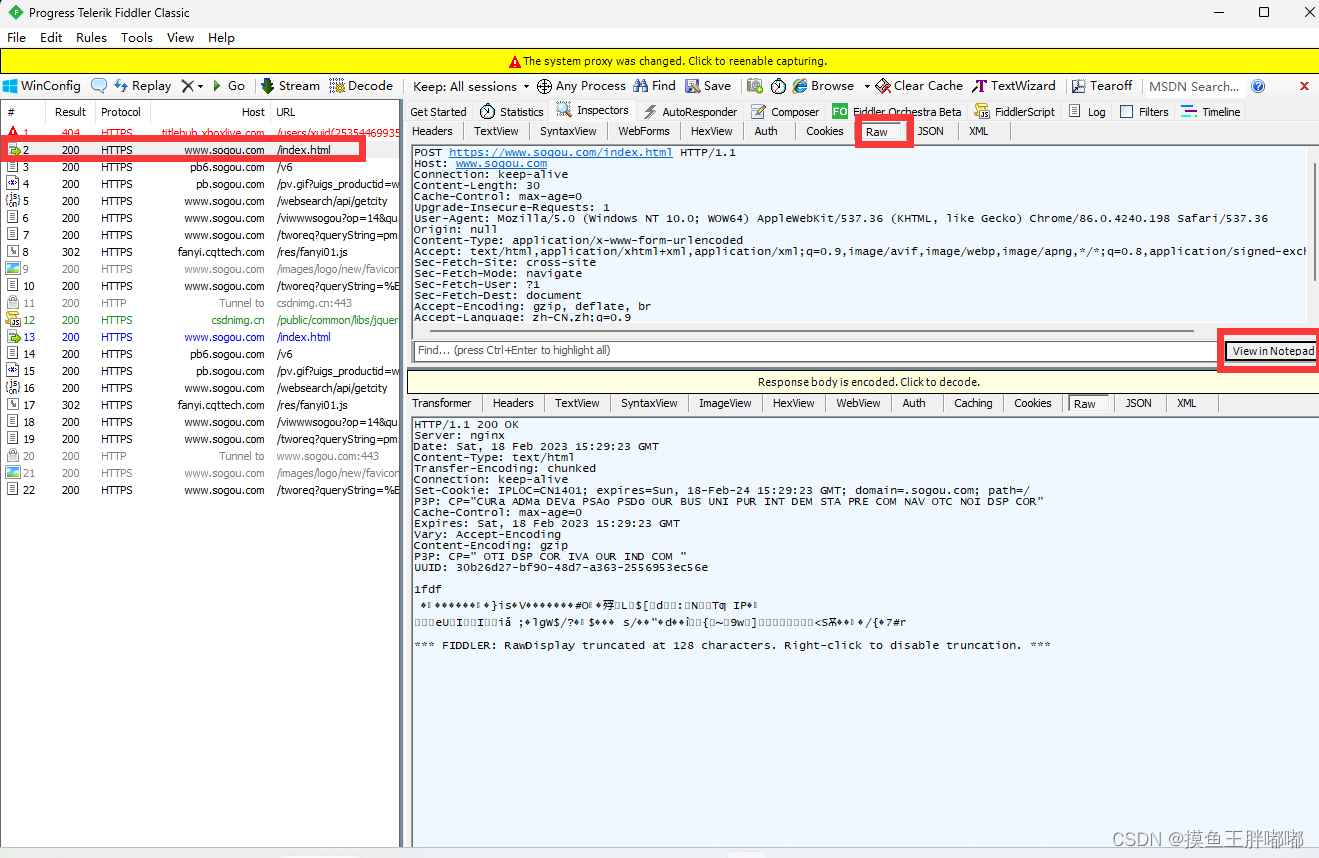
Task: Click the timer stopwatch icon
Action: (778, 86)
